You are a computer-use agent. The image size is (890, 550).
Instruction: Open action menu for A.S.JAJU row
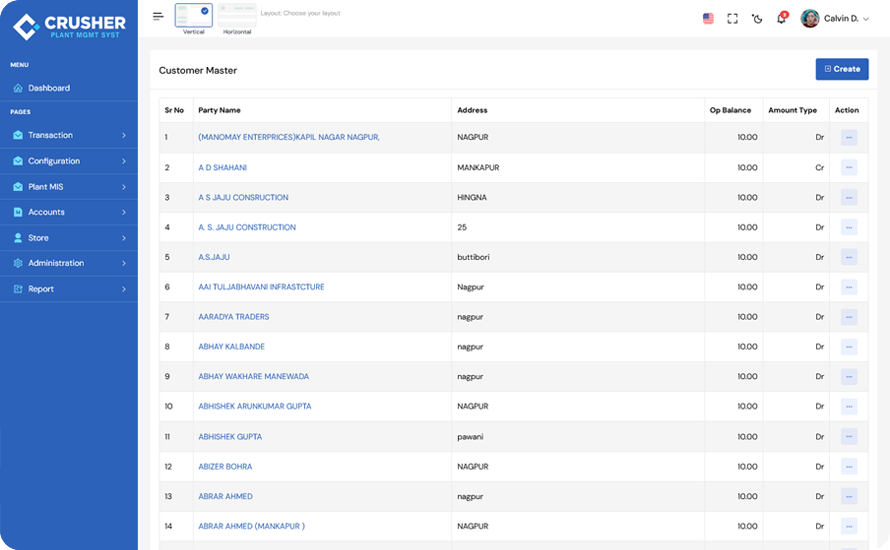(849, 257)
